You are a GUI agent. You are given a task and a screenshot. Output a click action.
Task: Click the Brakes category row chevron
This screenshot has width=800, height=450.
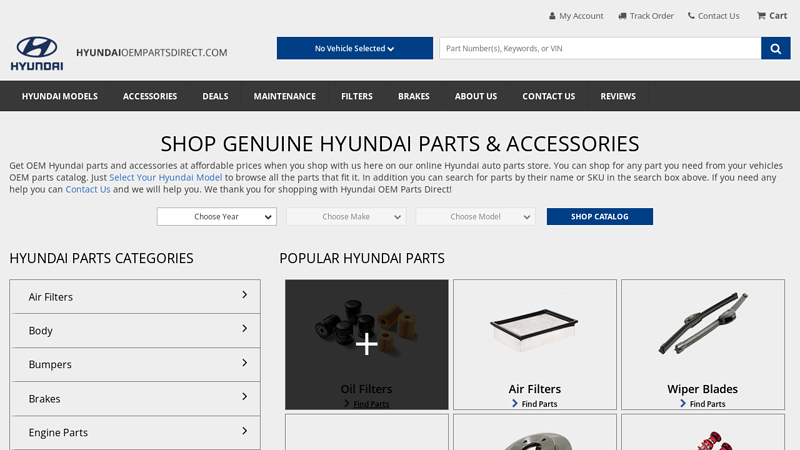tap(245, 396)
